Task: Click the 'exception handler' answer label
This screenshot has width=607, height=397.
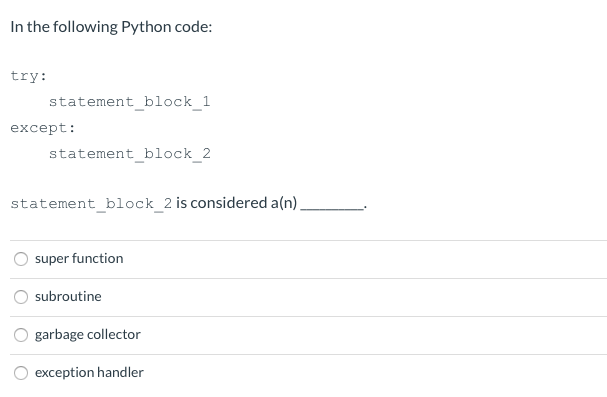Action: point(89,373)
